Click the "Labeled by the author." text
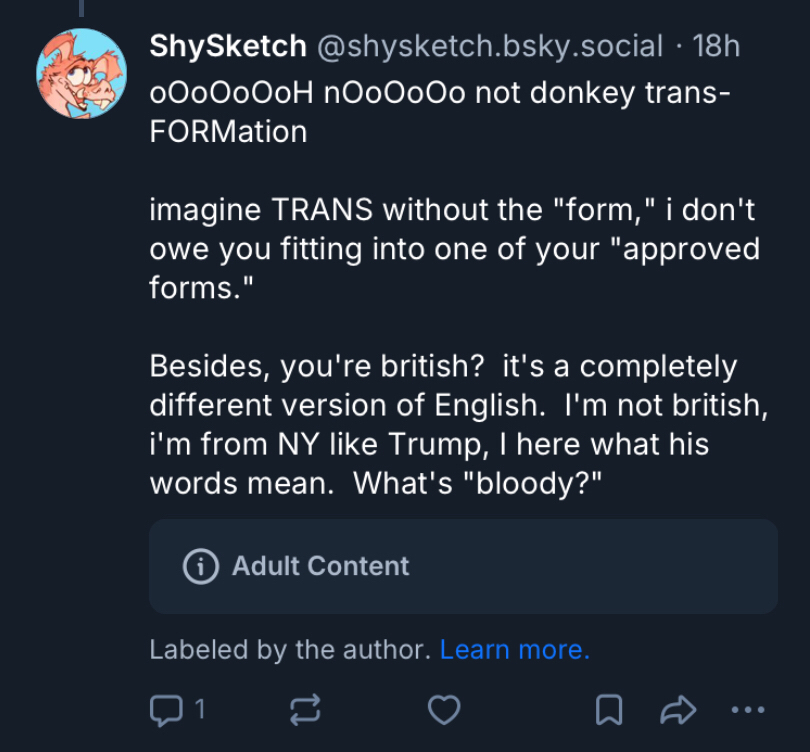 pyautogui.click(x=292, y=650)
